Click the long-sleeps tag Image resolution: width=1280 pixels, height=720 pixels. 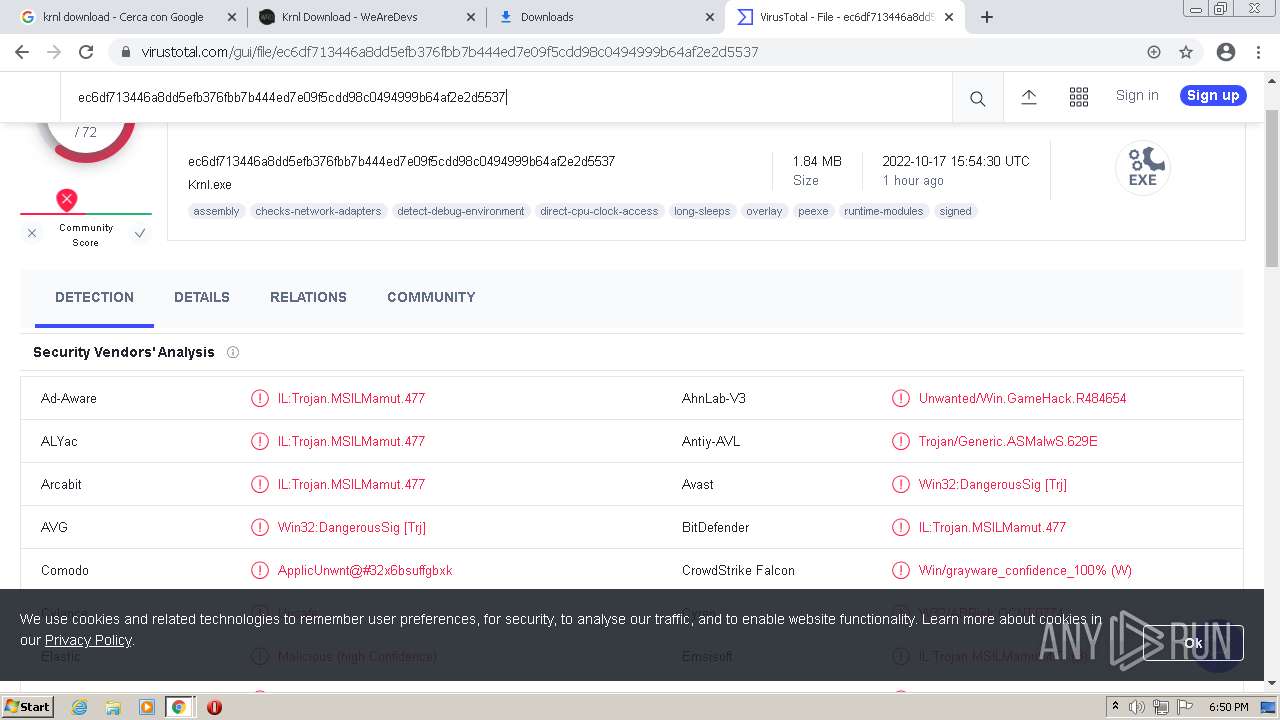(702, 211)
